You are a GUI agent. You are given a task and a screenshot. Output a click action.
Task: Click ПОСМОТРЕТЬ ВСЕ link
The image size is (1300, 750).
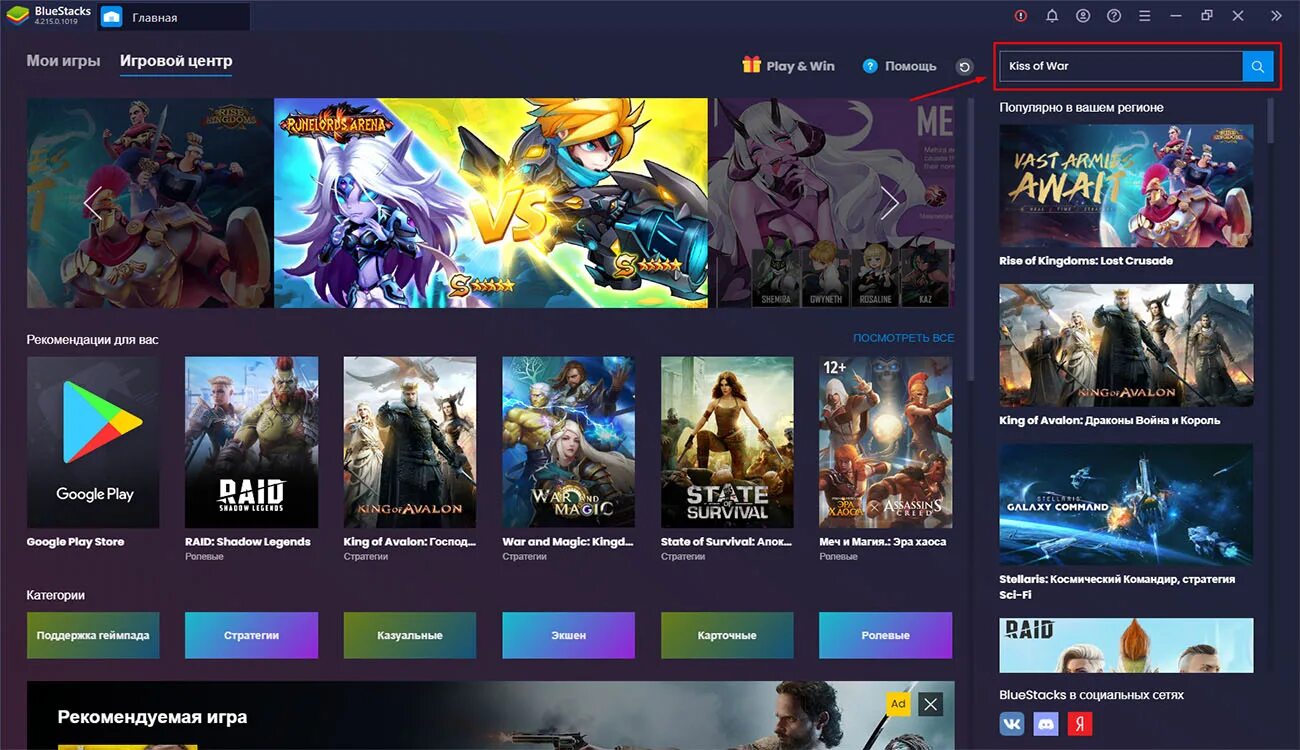903,338
